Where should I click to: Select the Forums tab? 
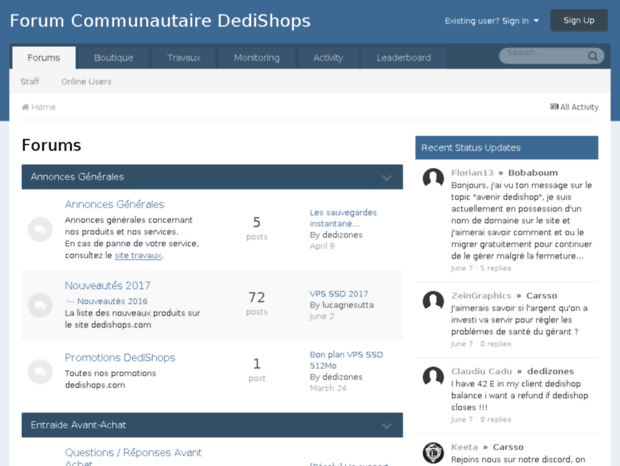(44, 58)
